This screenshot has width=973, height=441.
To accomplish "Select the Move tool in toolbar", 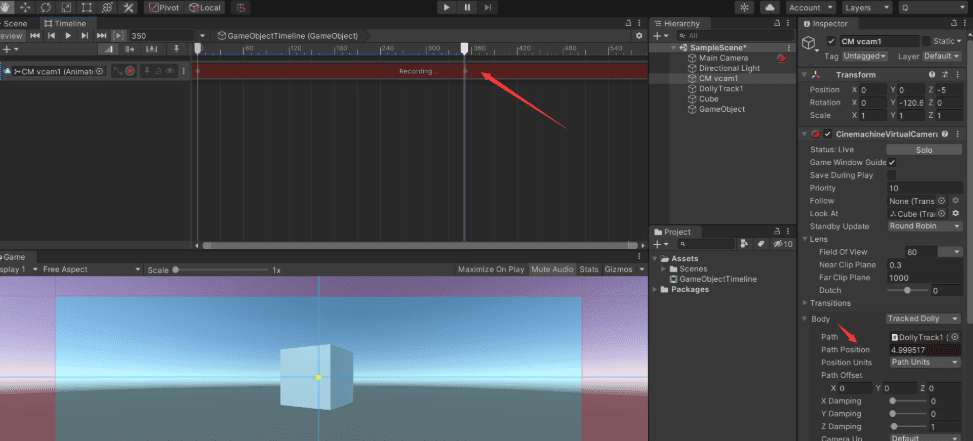I will (x=24, y=7).
